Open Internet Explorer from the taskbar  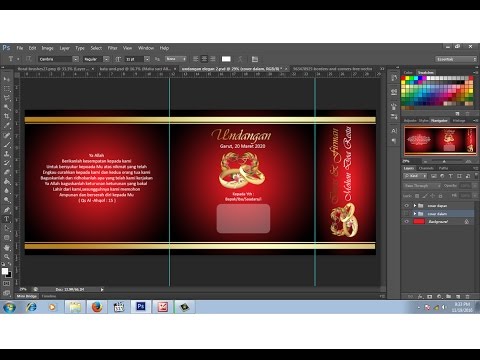coord(31,307)
